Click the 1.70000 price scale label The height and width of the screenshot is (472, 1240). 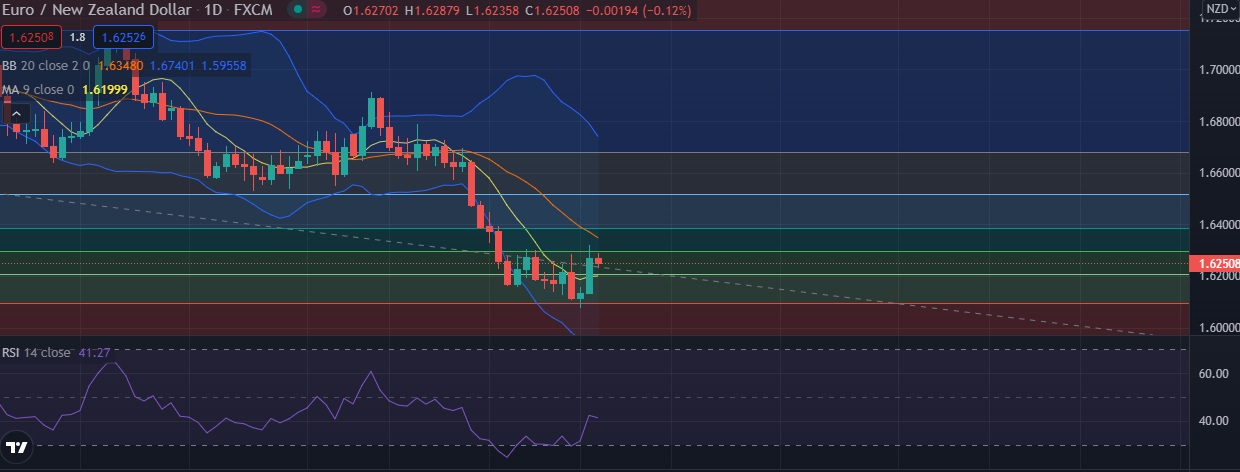[x=1218, y=70]
